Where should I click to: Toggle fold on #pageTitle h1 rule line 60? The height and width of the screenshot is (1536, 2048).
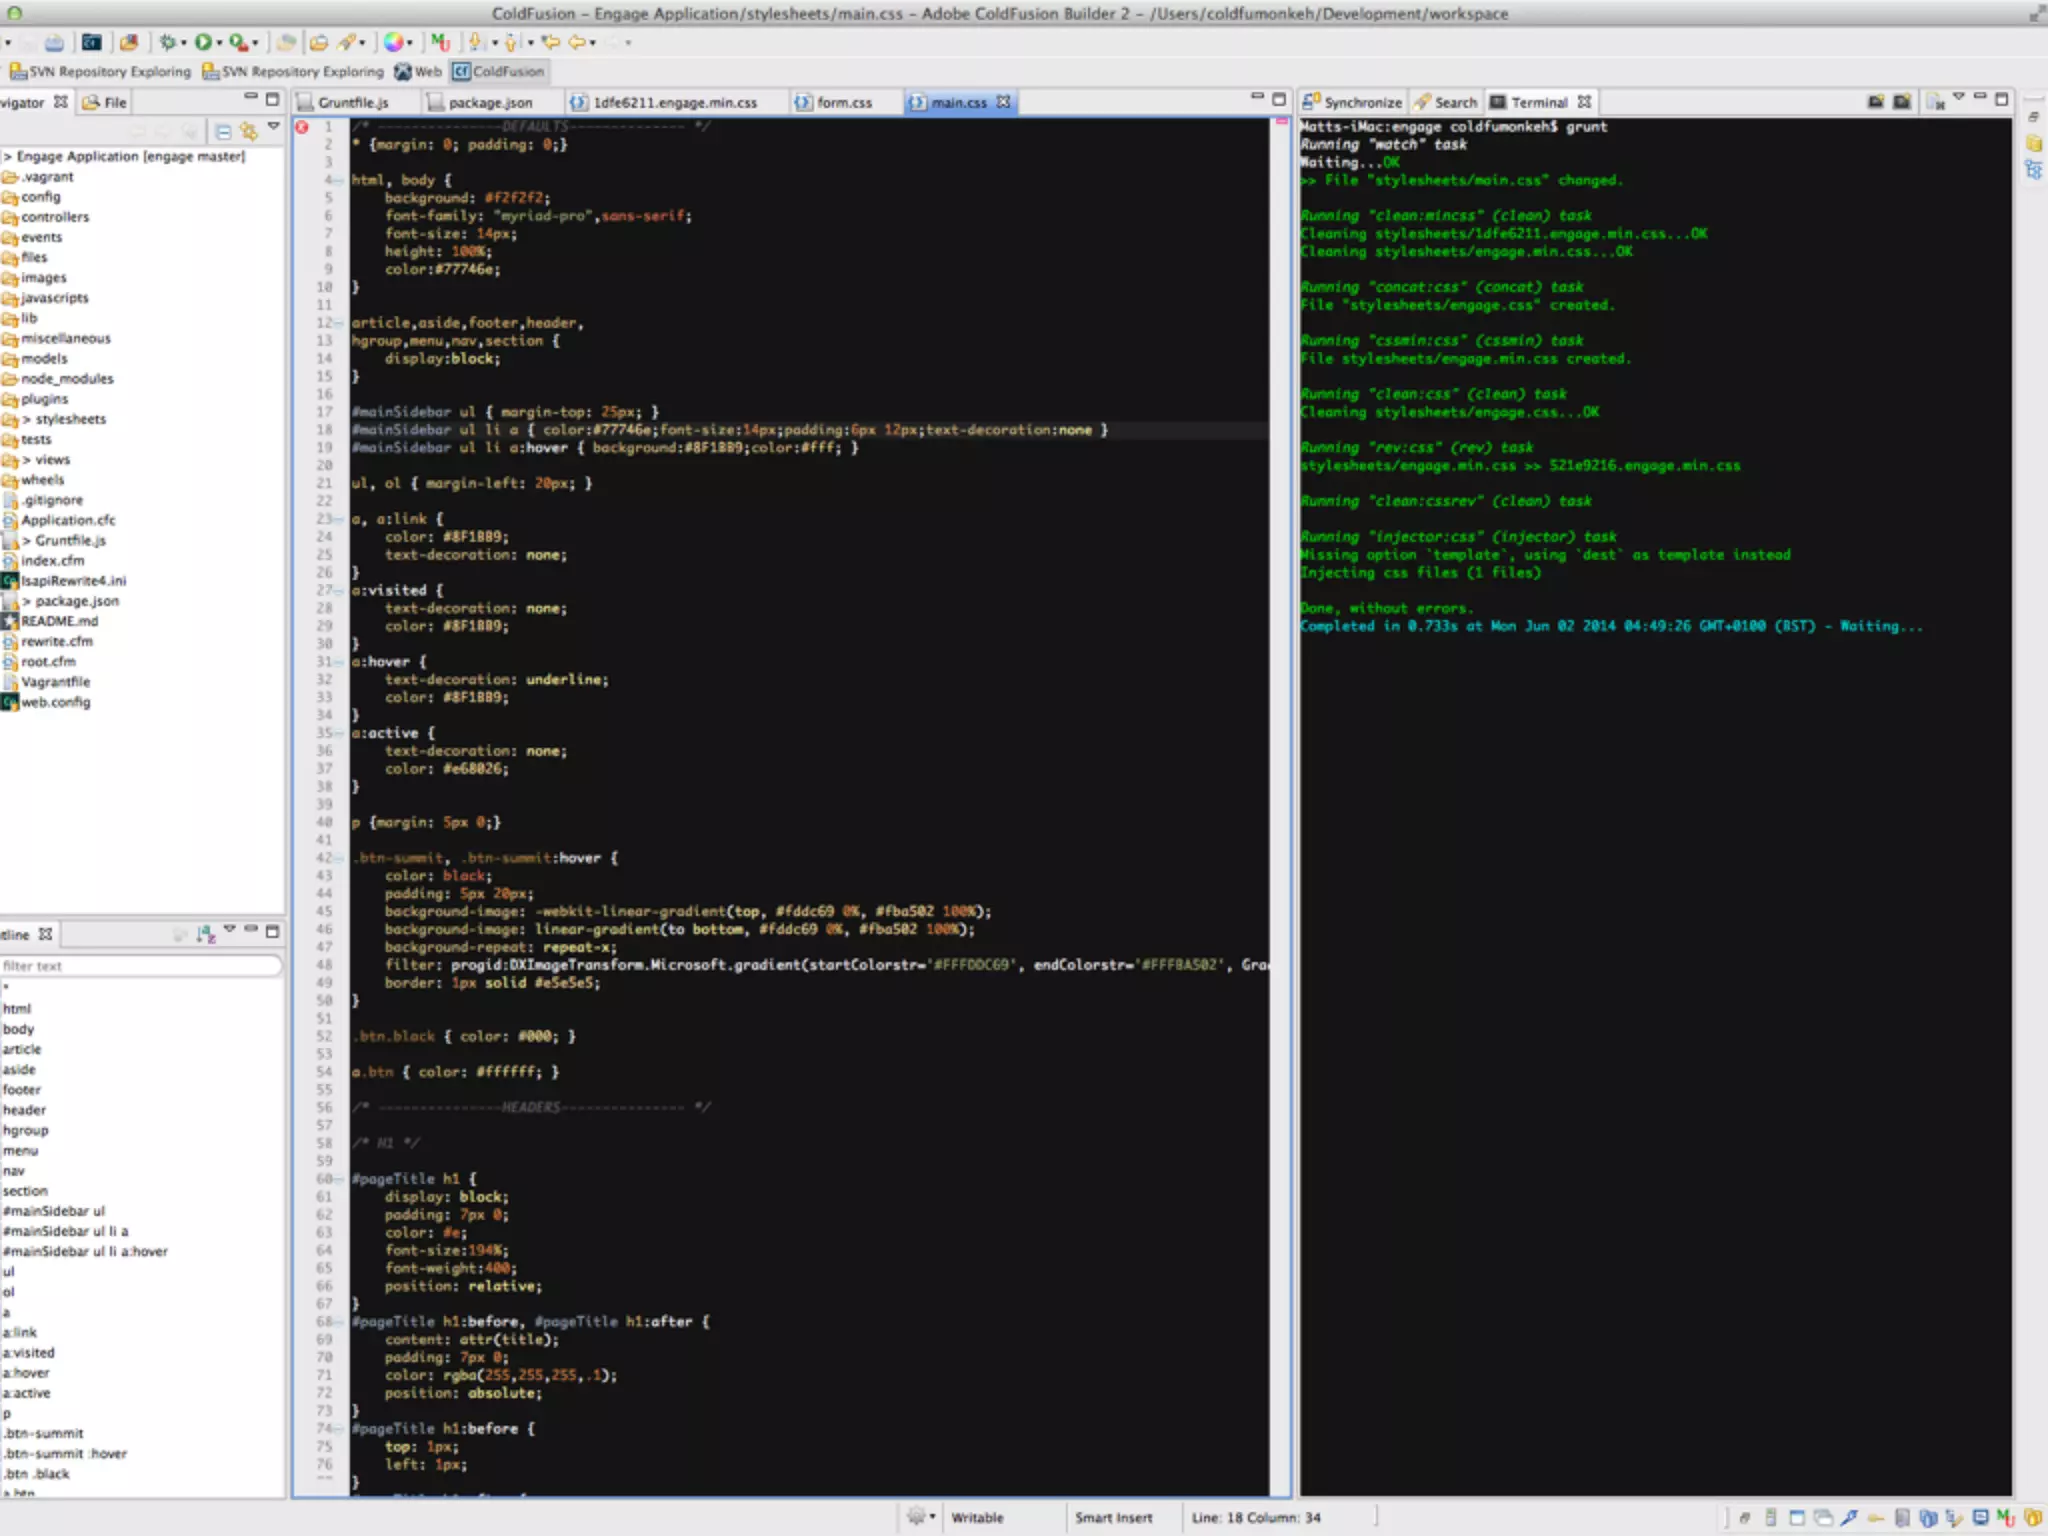340,1179
